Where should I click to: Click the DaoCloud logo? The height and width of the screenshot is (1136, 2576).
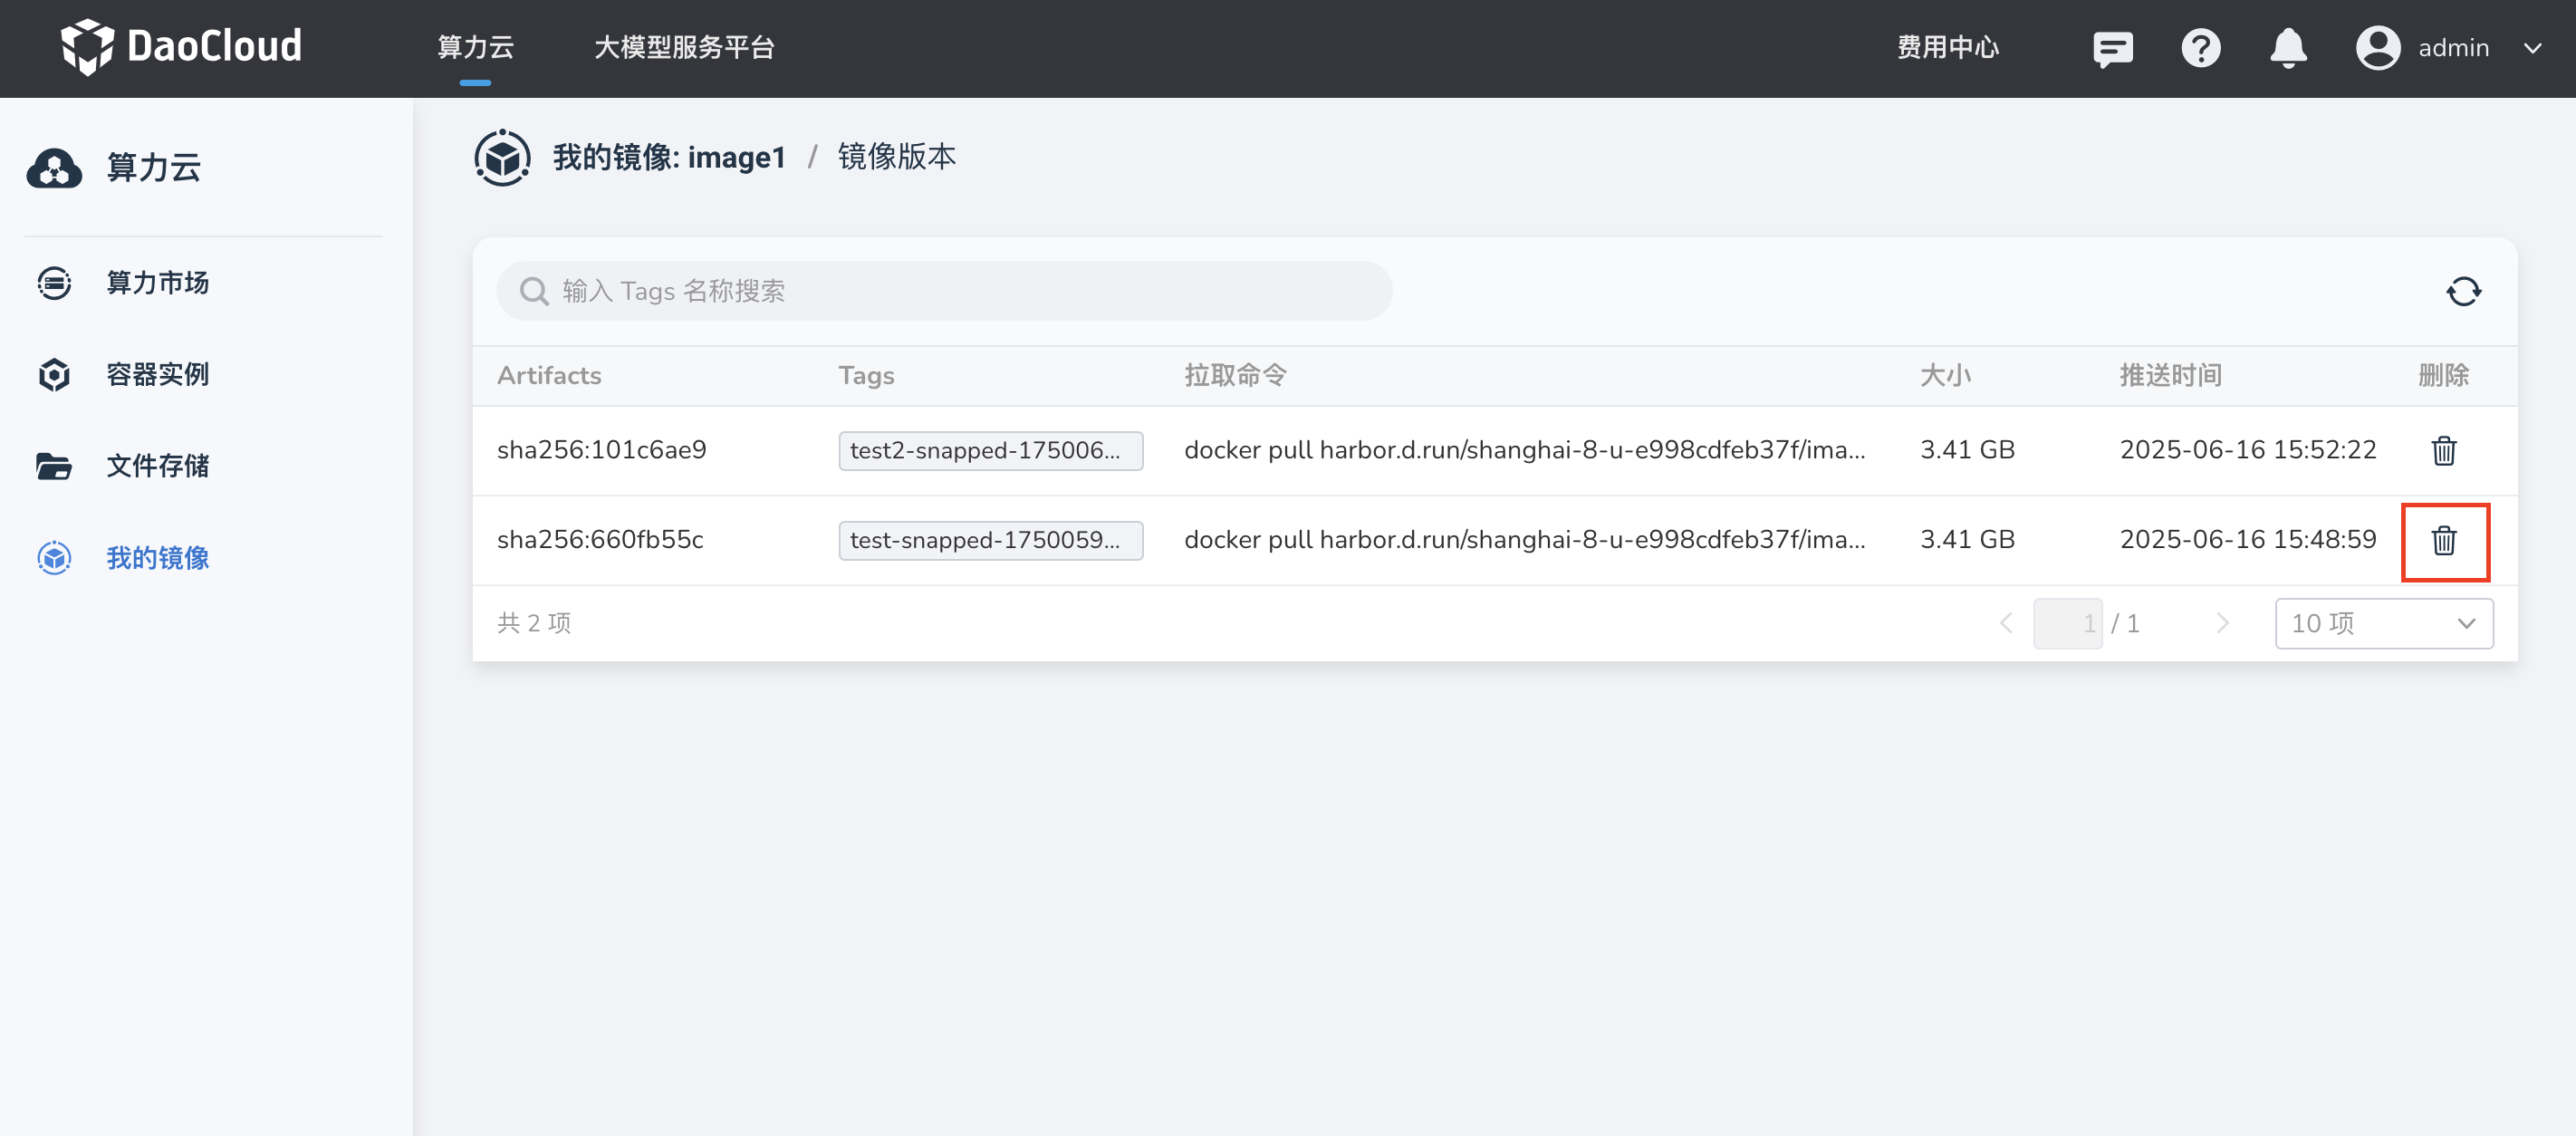[x=181, y=46]
